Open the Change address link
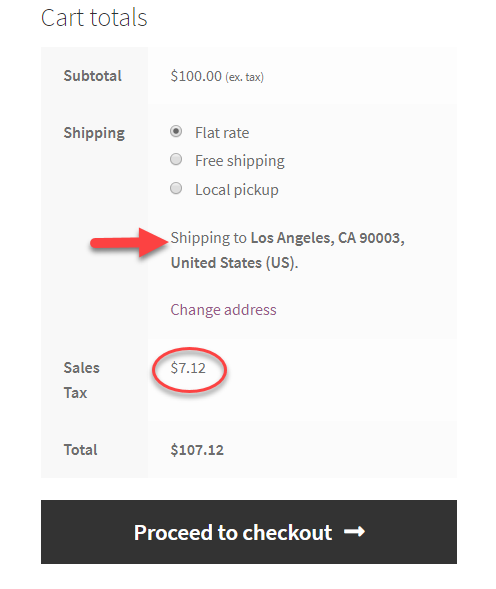496x589 pixels. coord(223,310)
